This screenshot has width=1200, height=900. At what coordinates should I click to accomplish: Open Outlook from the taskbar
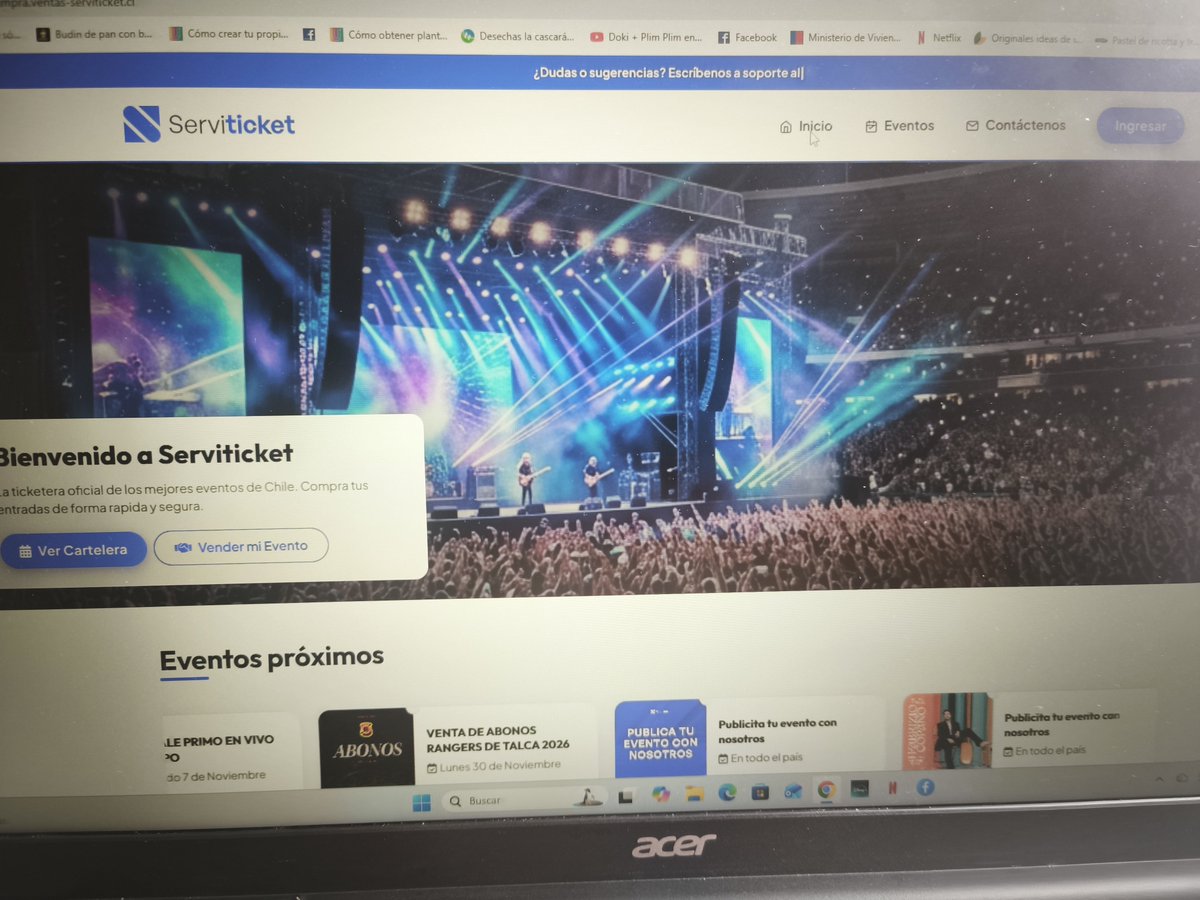tap(793, 792)
